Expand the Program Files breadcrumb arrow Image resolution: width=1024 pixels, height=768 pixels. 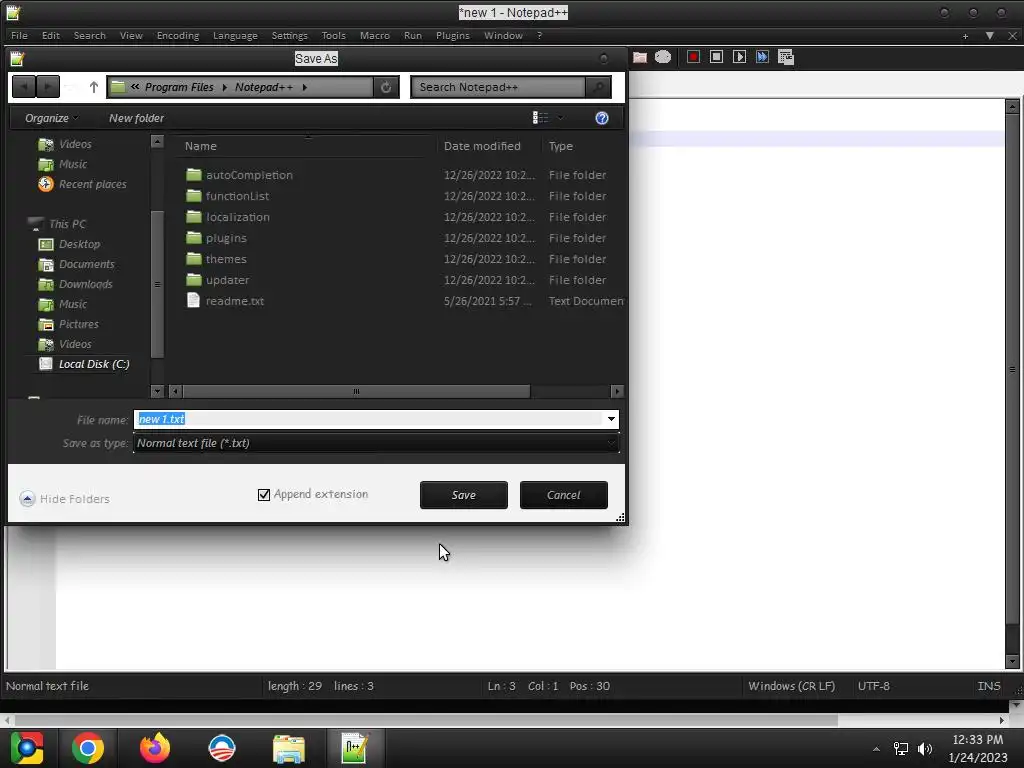224,87
